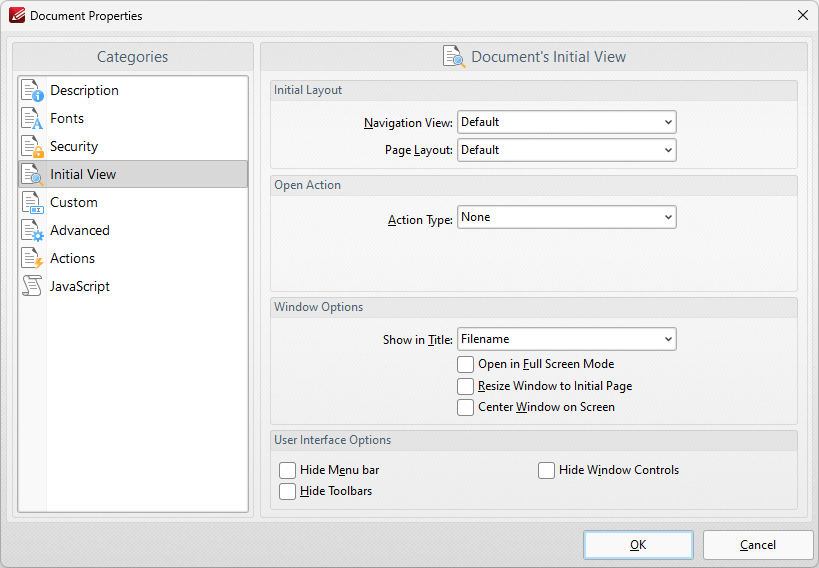Click the Actions lightning document icon
819x568 pixels.
click(x=32, y=258)
